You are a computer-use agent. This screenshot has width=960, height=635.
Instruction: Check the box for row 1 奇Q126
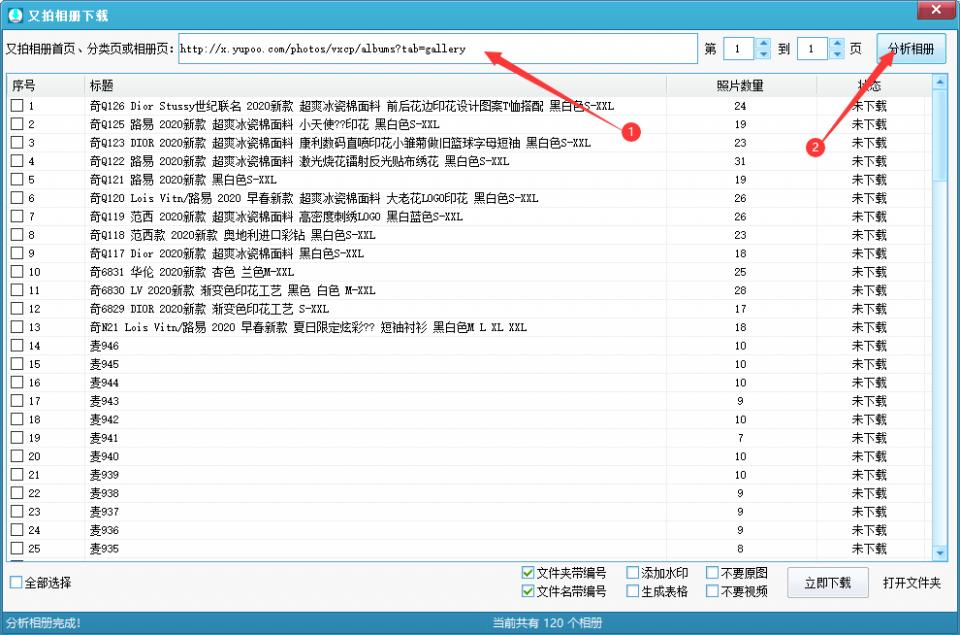[17, 105]
